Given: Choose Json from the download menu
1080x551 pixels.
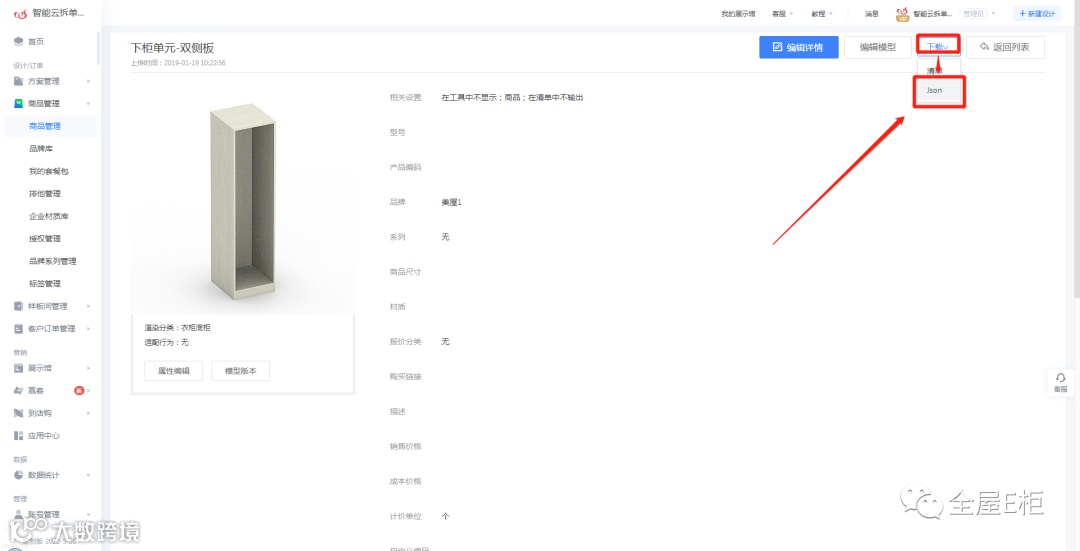Looking at the screenshot, I should point(939,91).
